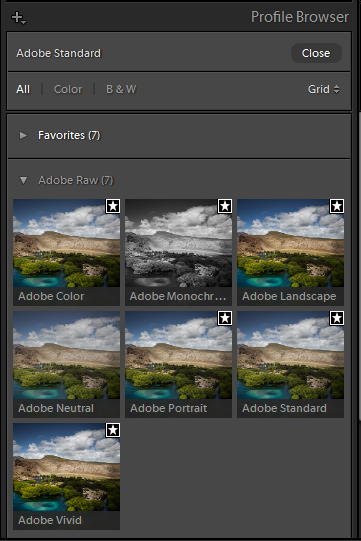Close the Profile Browser
361x541 pixels.
tap(316, 53)
